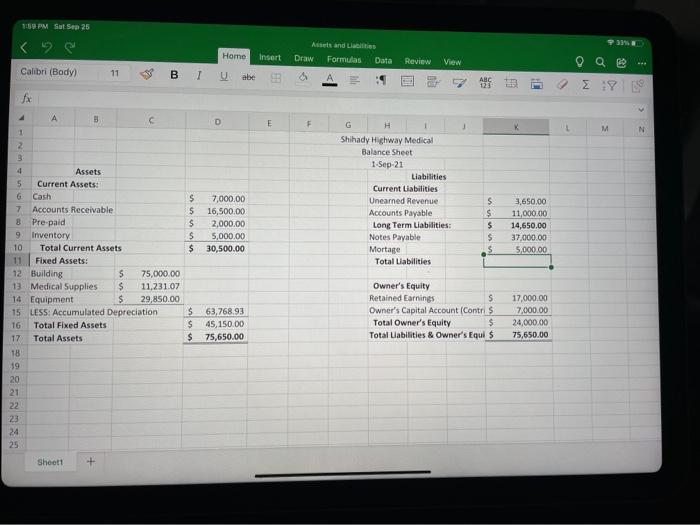Viewport: 700px width, 525px height.
Task: Click into the formula bar field
Action: [x=335, y=104]
